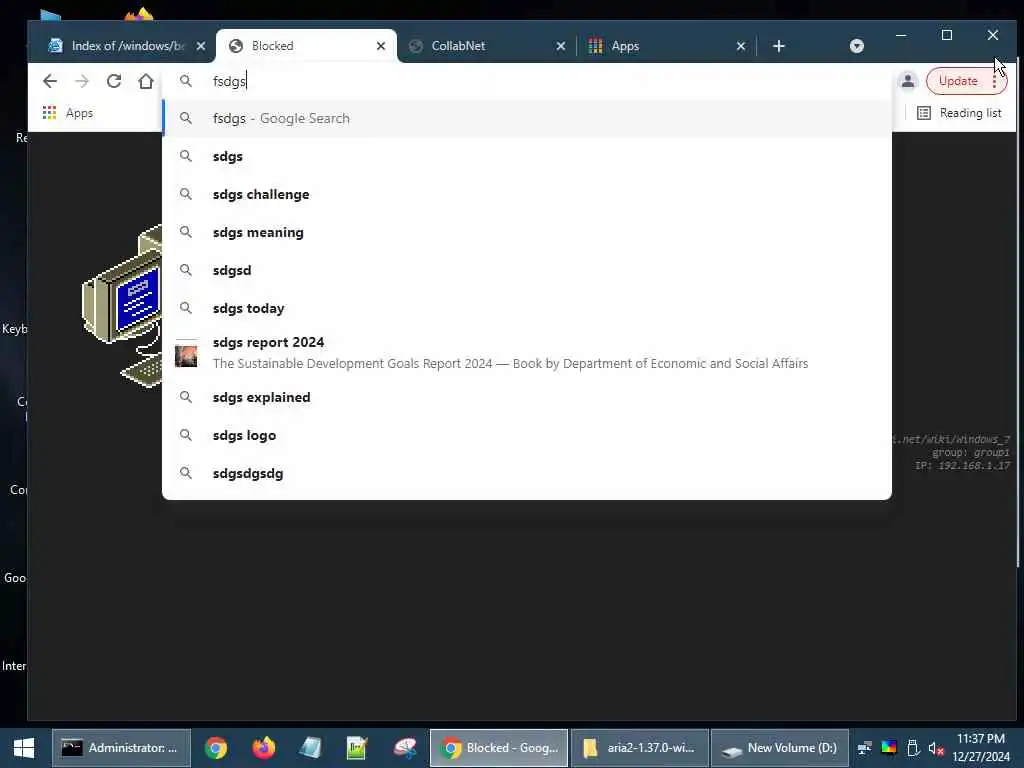Click the address bar containing fsdgs

527,81
